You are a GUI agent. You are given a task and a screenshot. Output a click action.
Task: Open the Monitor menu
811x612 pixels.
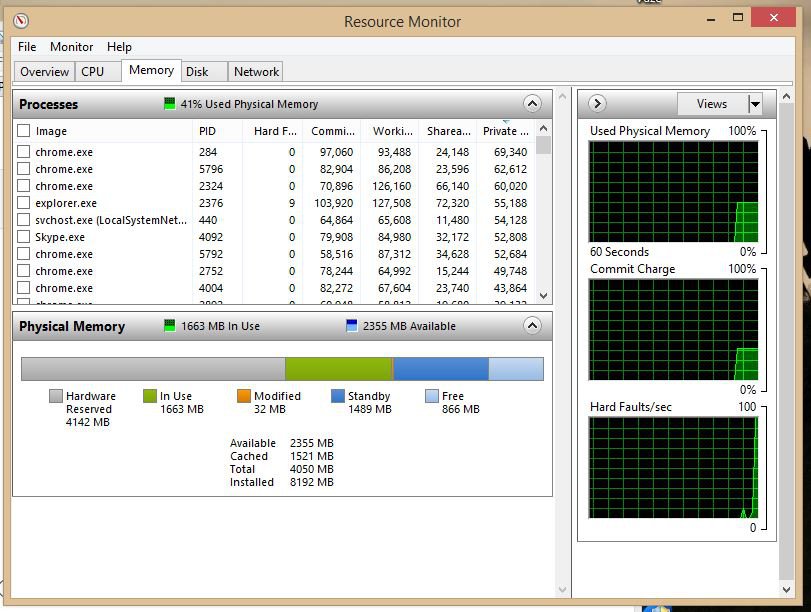[71, 47]
